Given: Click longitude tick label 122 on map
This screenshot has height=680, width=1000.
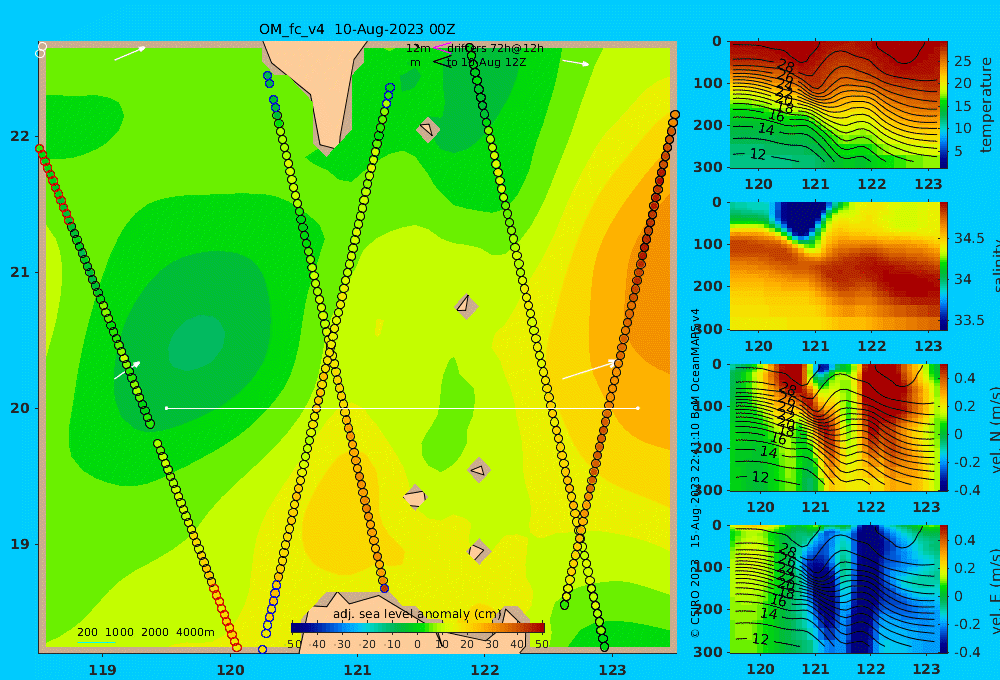Looking at the screenshot, I should tap(485, 670).
